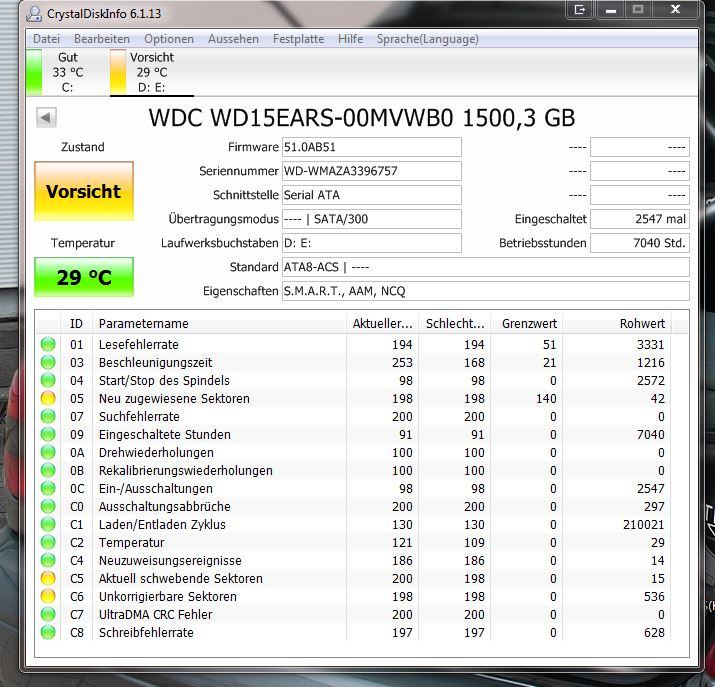
Task: Click the previous disk arrow button
Action: (46, 118)
